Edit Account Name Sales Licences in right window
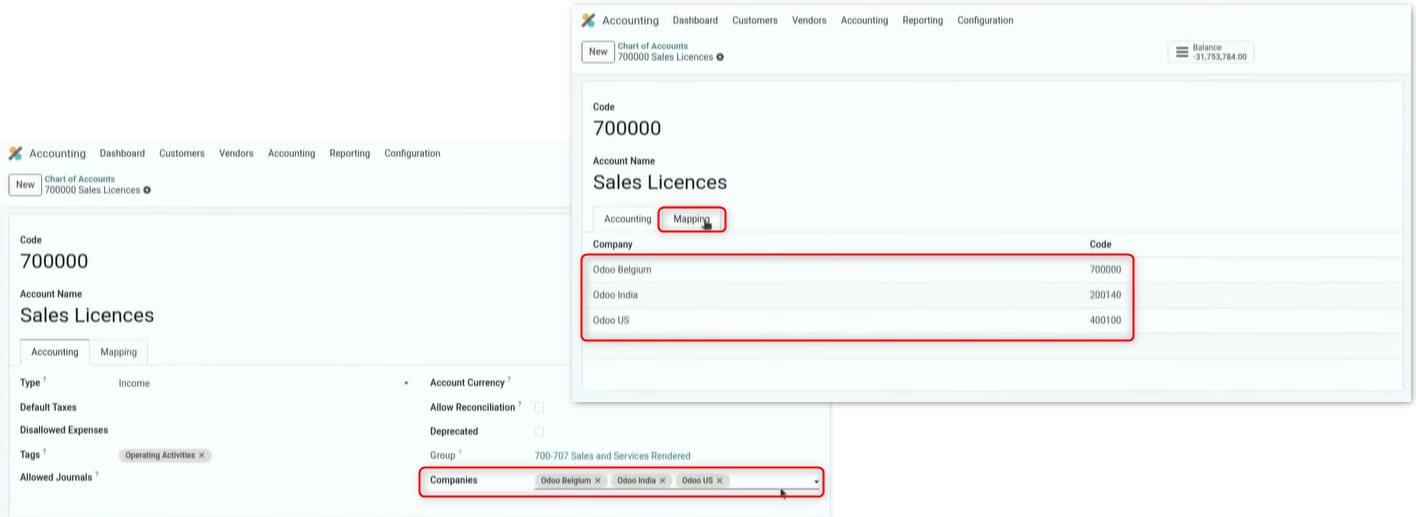1416x517 pixels. click(660, 183)
